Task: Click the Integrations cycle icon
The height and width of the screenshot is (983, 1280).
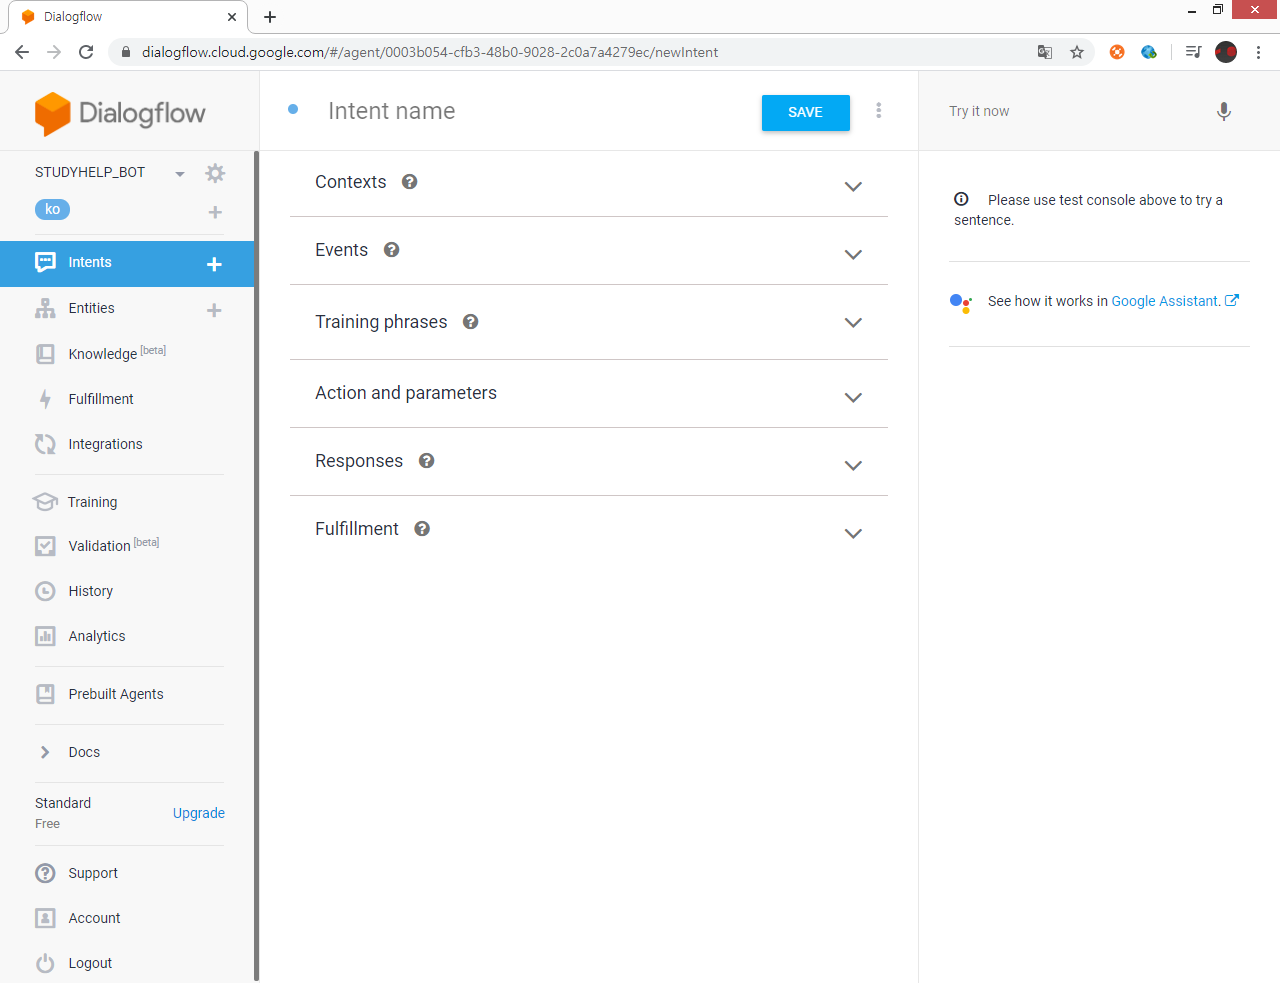Action: [45, 444]
